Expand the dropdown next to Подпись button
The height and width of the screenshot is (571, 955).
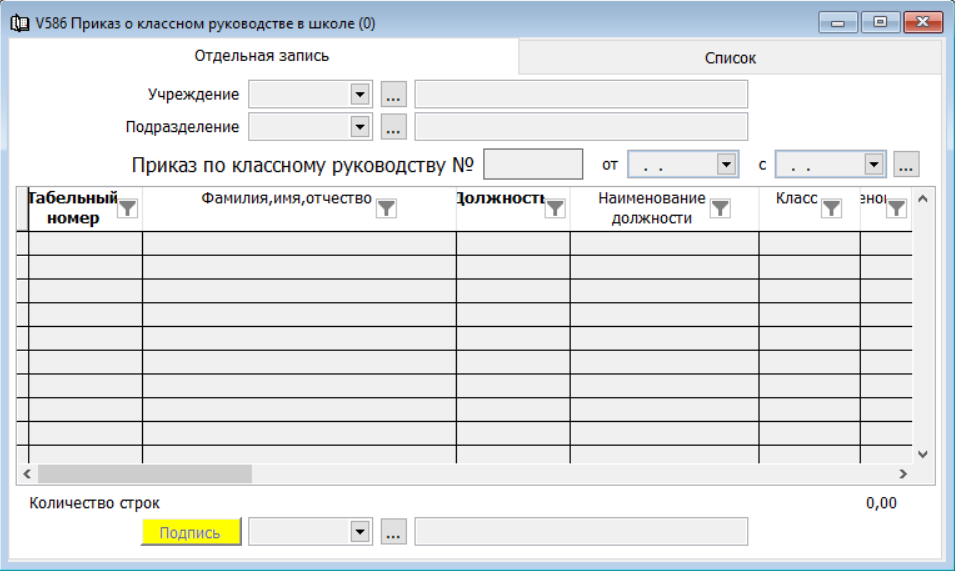(360, 532)
